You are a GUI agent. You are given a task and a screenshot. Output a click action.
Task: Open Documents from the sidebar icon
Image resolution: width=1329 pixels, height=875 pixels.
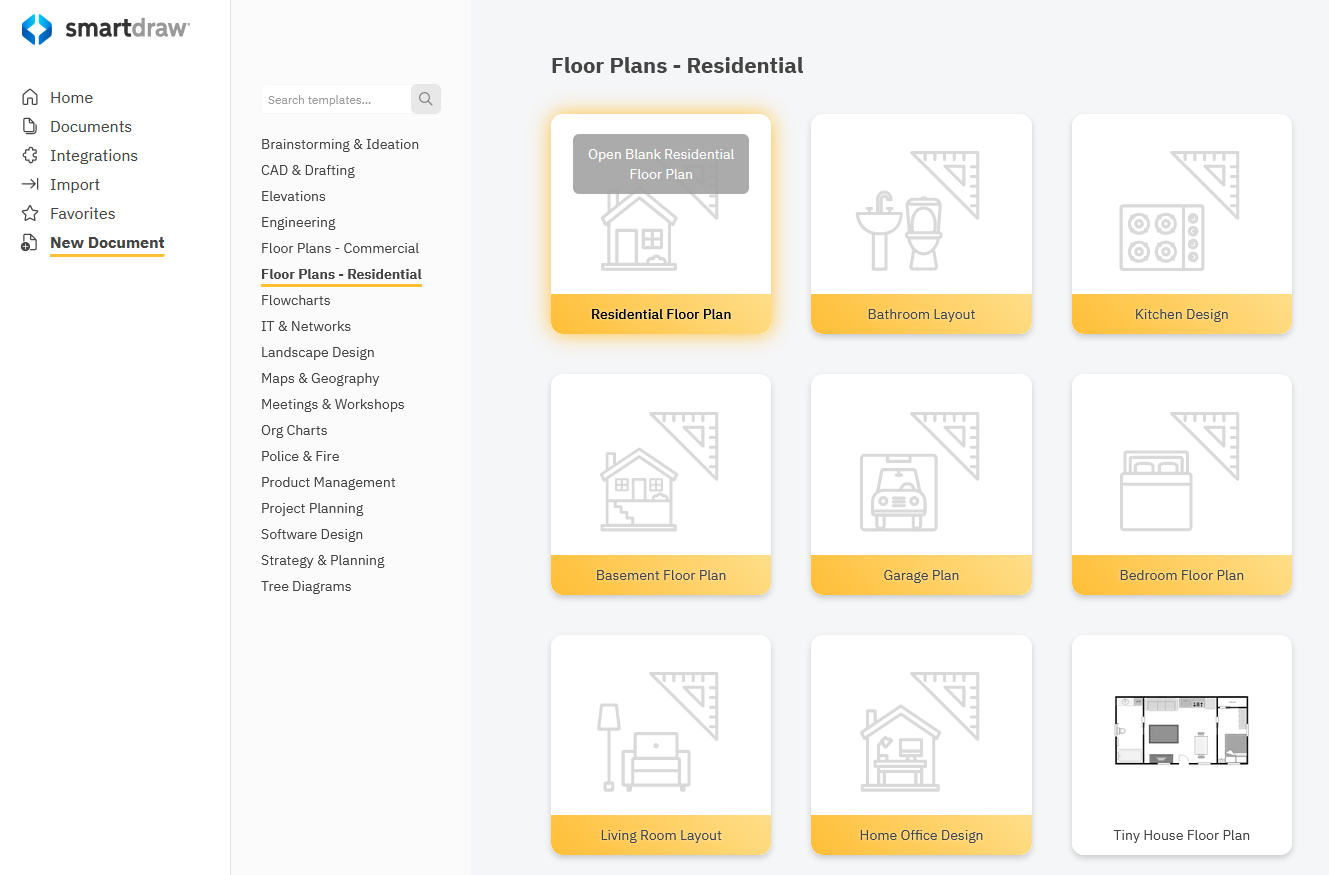(x=30, y=126)
